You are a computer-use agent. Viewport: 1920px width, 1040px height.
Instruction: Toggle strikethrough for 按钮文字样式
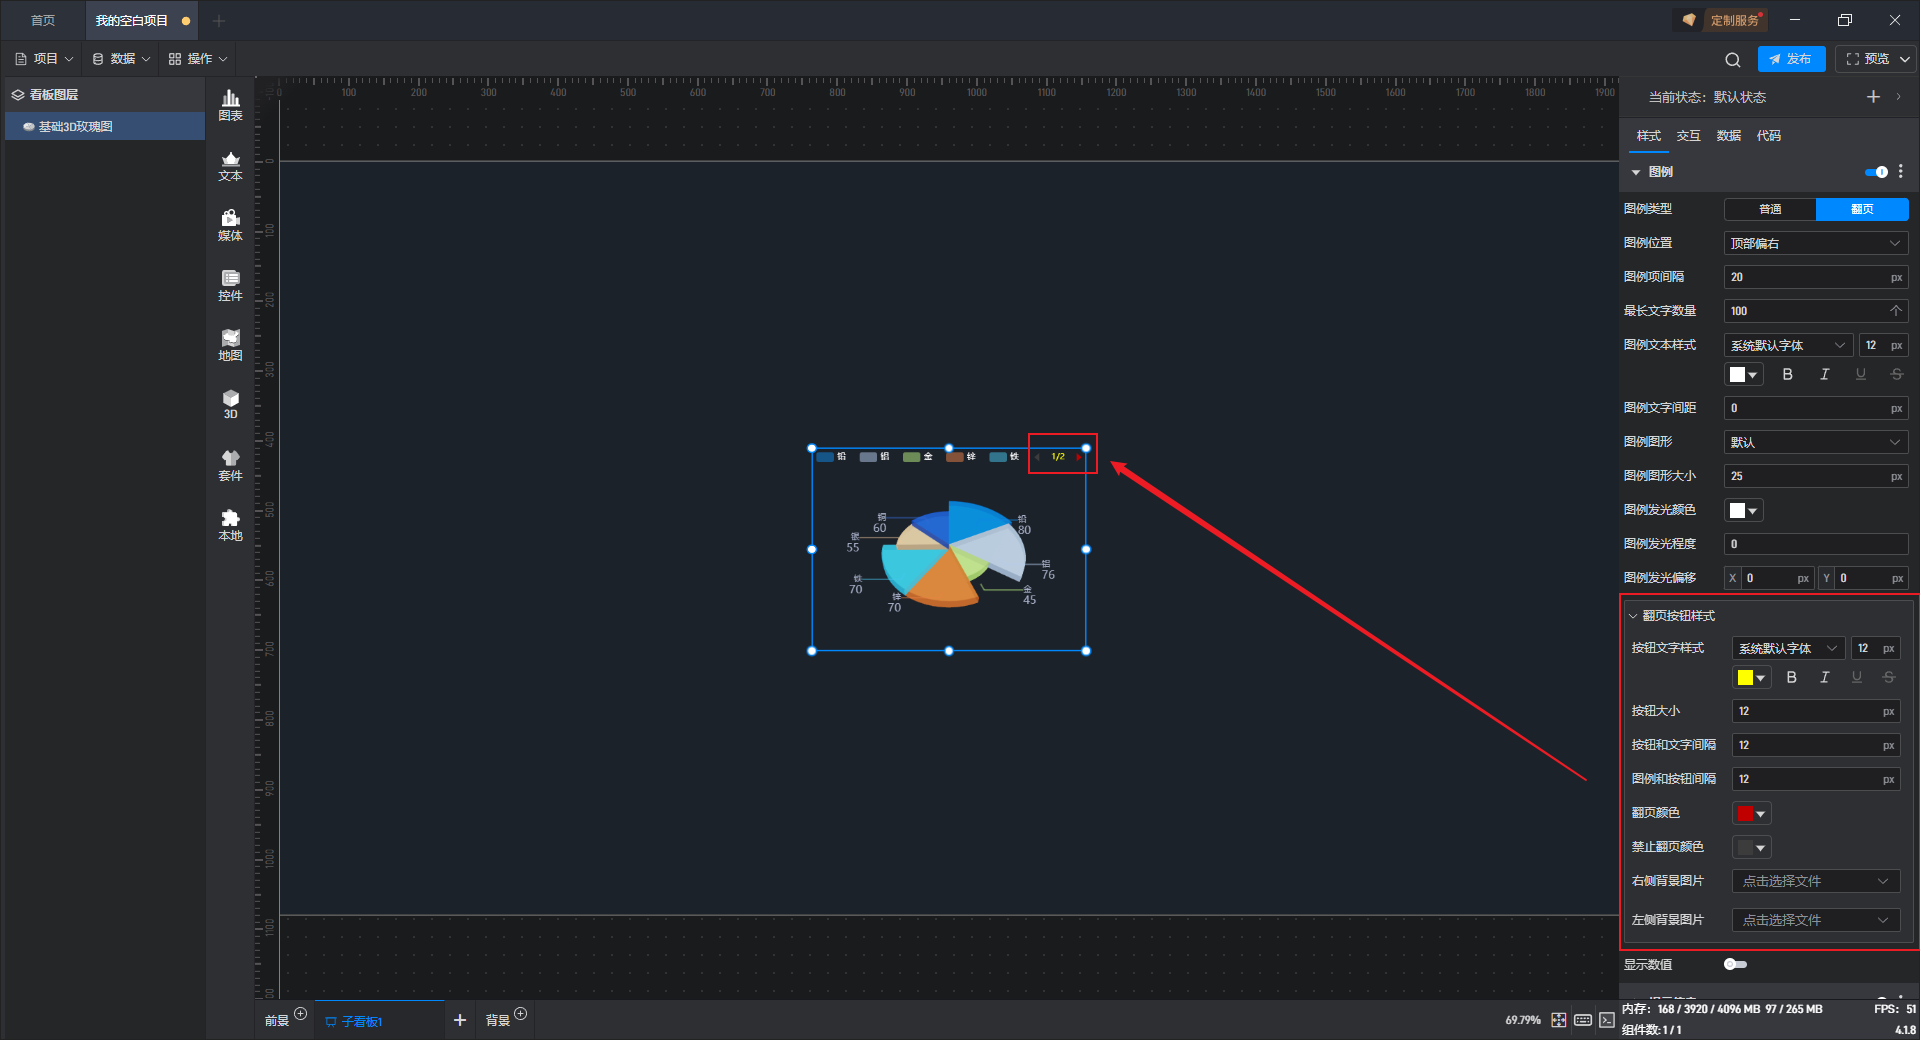click(1888, 677)
